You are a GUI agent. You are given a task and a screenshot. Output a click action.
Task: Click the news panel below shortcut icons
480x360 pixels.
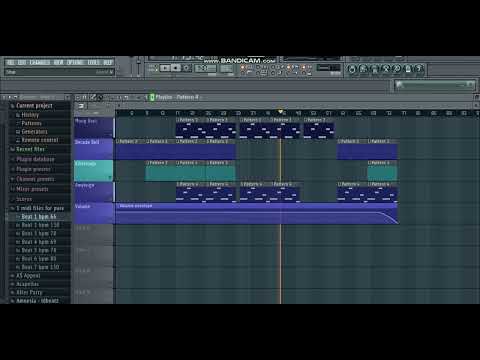(435, 85)
